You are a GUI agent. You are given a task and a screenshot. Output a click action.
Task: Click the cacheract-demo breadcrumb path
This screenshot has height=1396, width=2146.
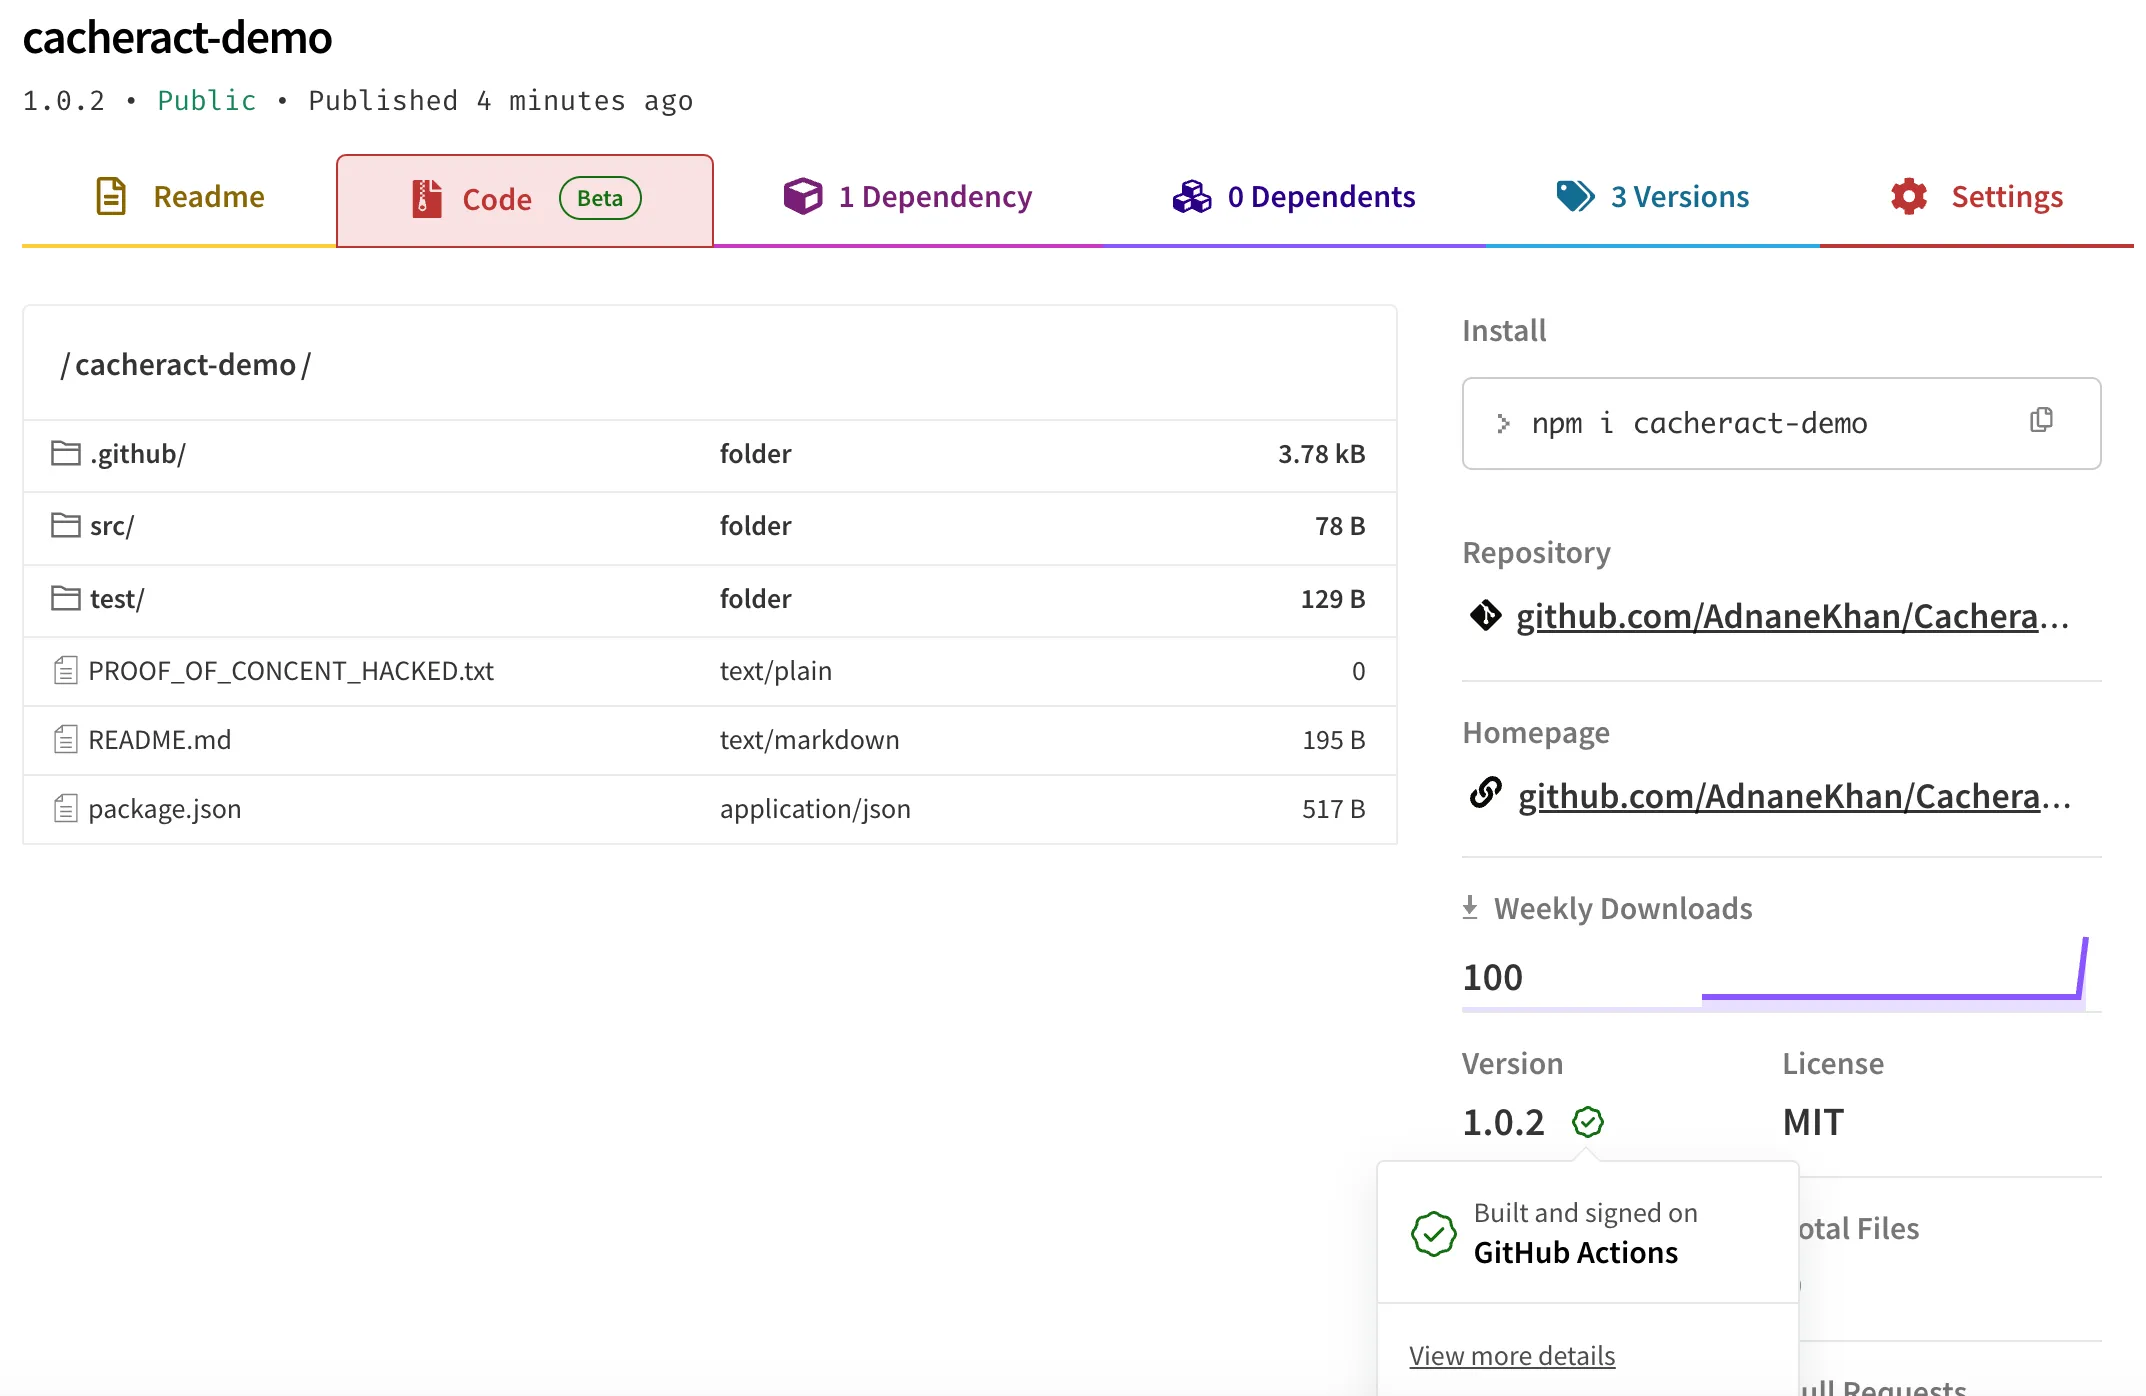point(186,365)
